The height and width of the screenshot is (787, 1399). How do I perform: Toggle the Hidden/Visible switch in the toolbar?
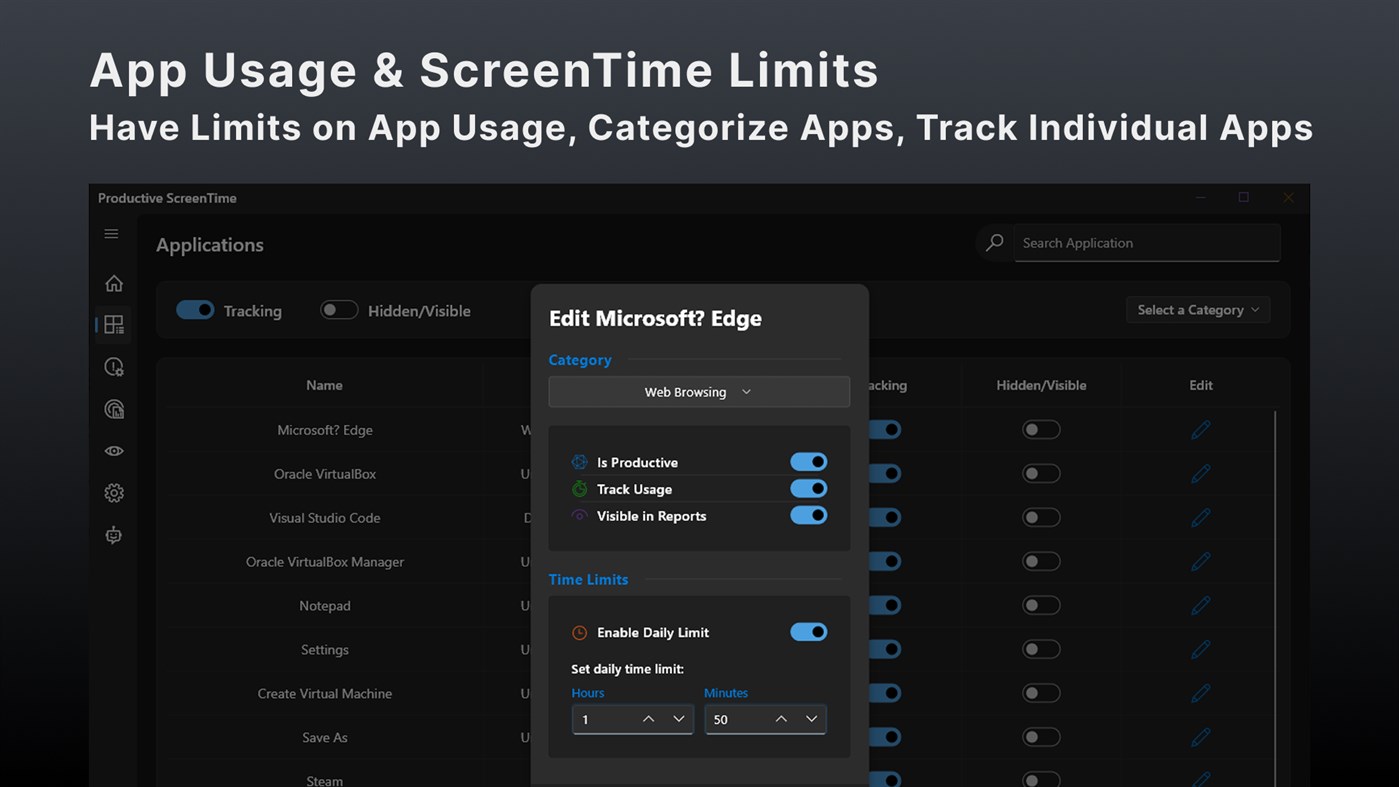[339, 310]
